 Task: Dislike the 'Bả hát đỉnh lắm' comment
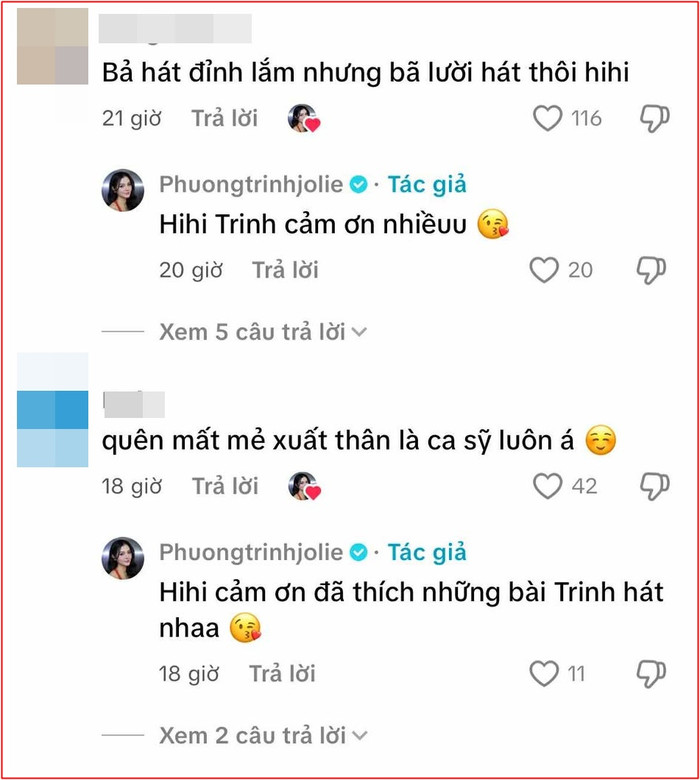click(654, 119)
